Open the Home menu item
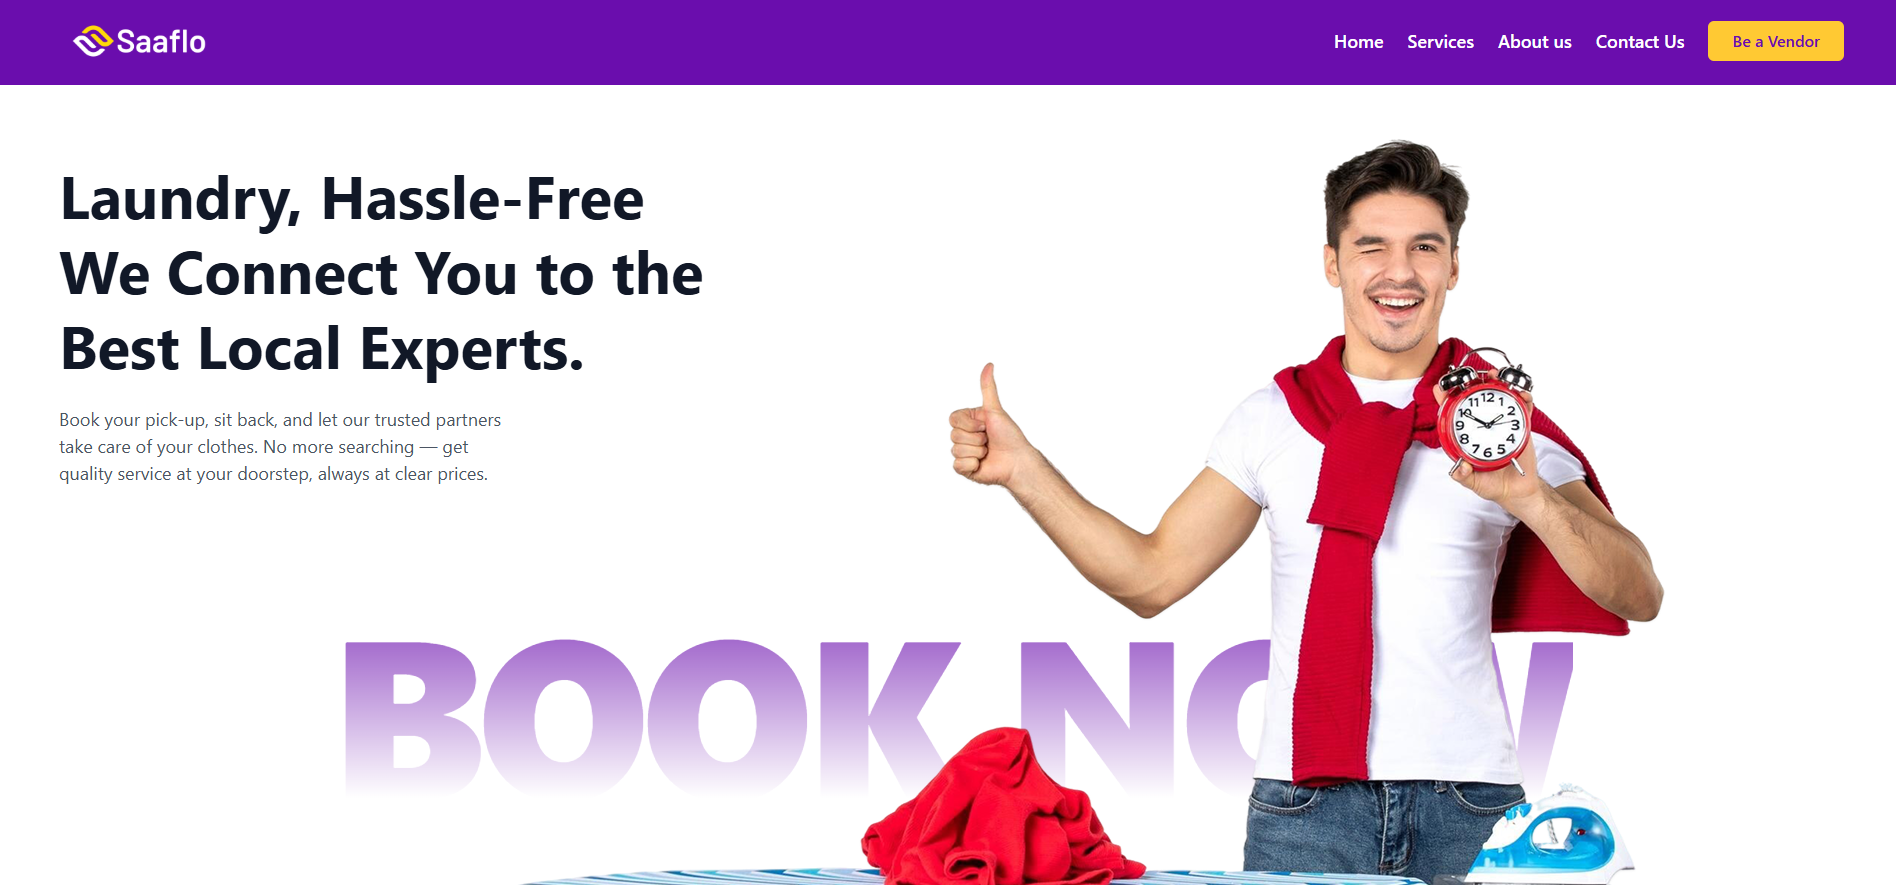The height and width of the screenshot is (885, 1896). coord(1358,42)
